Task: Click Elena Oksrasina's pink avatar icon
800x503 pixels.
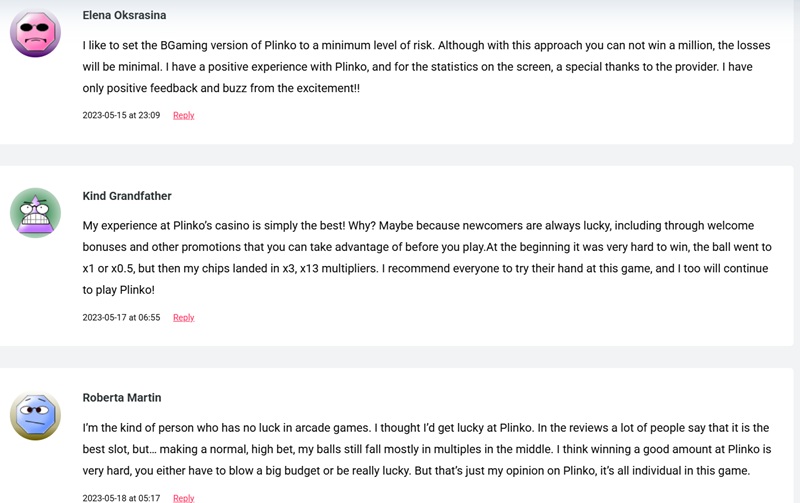Action: (x=35, y=32)
